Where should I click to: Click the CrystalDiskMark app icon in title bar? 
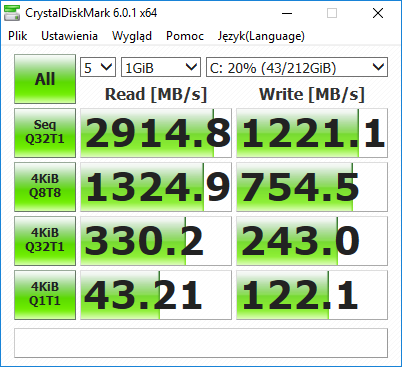point(12,13)
